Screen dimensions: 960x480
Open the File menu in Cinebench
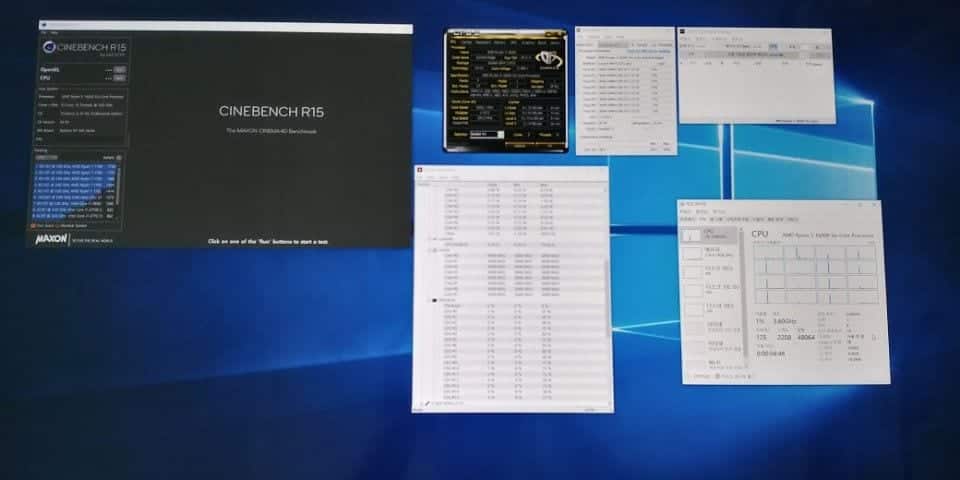click(43, 32)
